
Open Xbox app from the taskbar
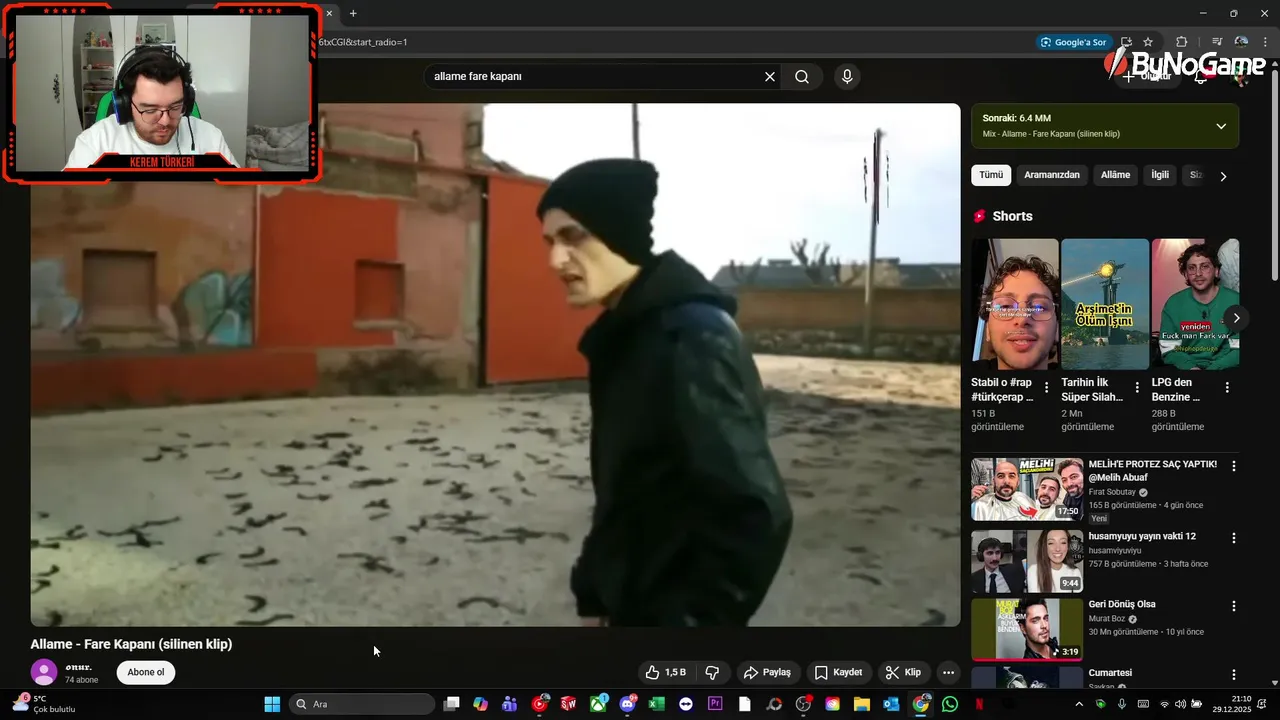click(x=598, y=704)
